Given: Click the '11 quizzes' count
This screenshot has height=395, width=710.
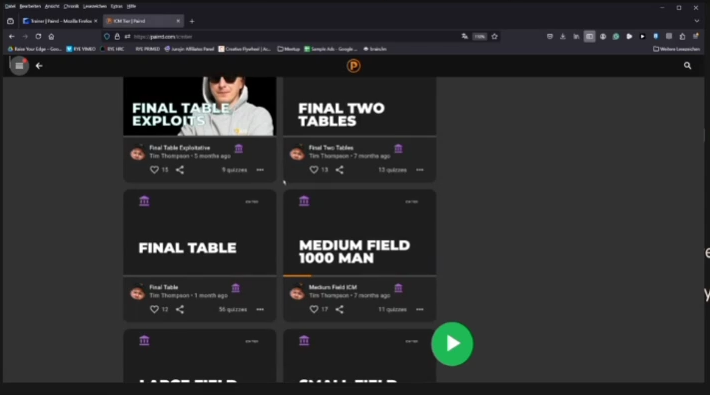Looking at the screenshot, I should tap(393, 309).
